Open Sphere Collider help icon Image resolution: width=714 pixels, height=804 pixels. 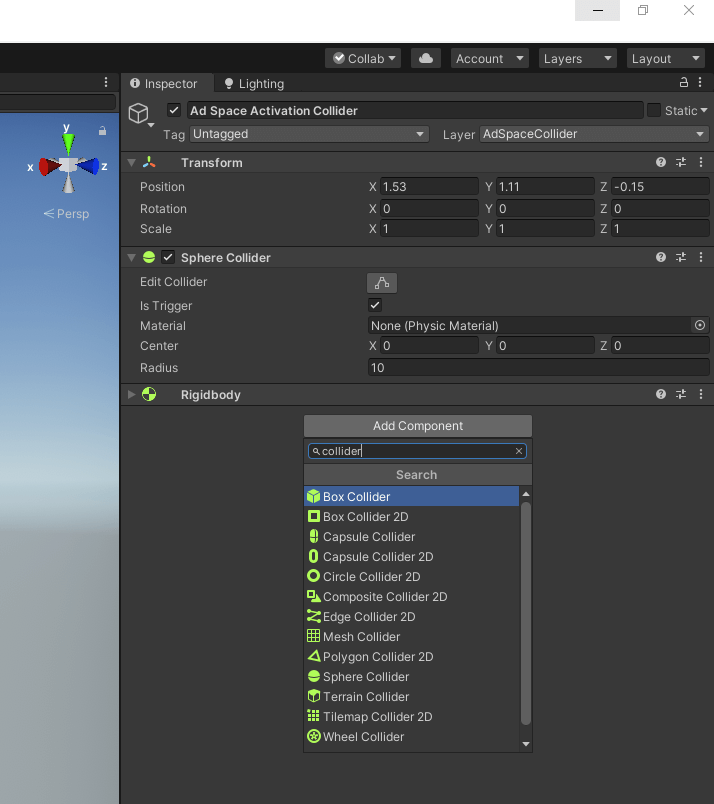661,257
